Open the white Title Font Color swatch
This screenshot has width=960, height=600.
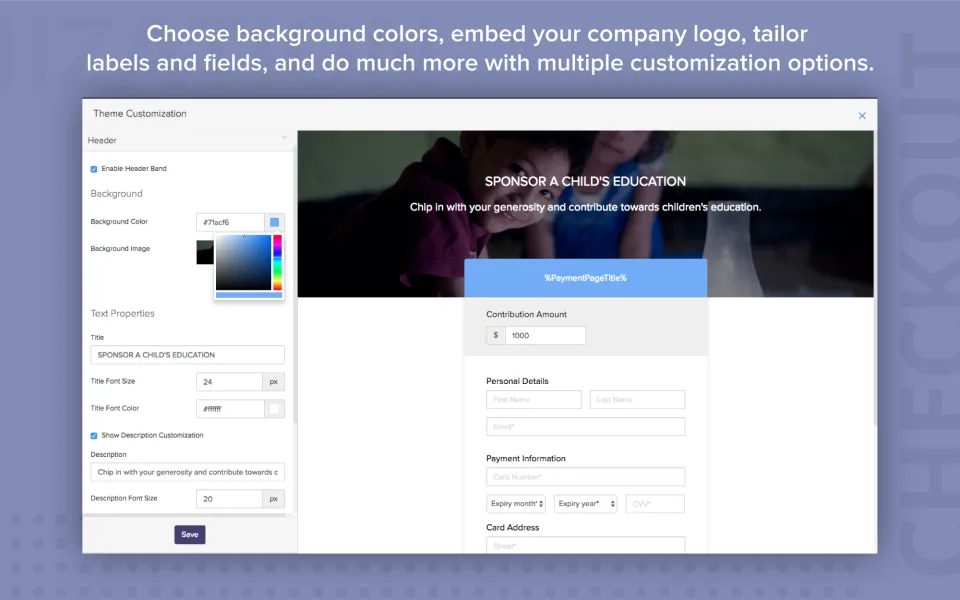pyautogui.click(x=274, y=408)
